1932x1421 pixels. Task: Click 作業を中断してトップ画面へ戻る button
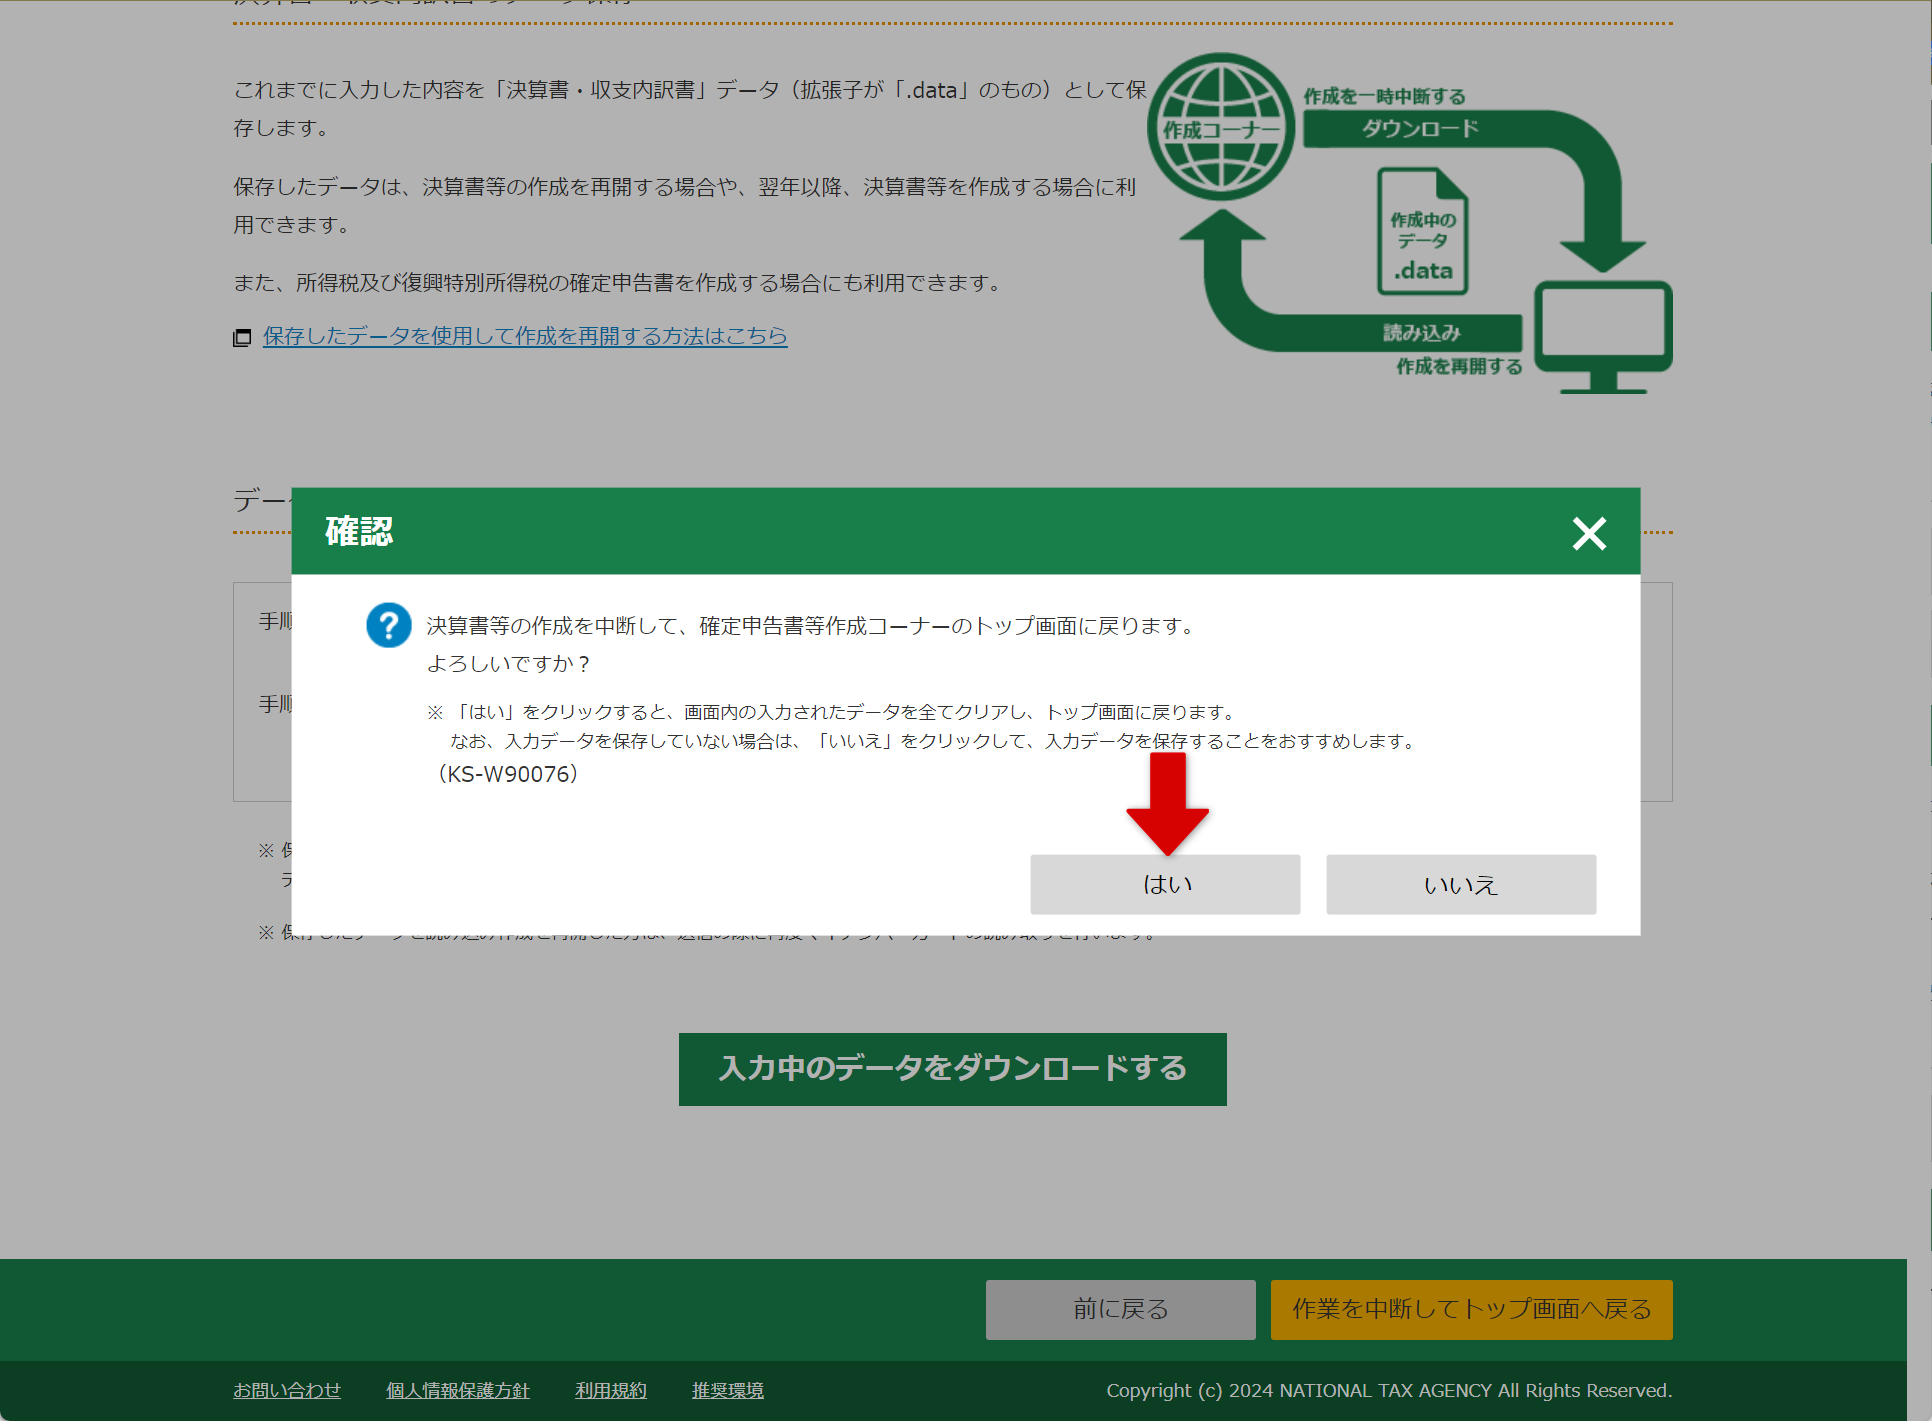1470,1309
